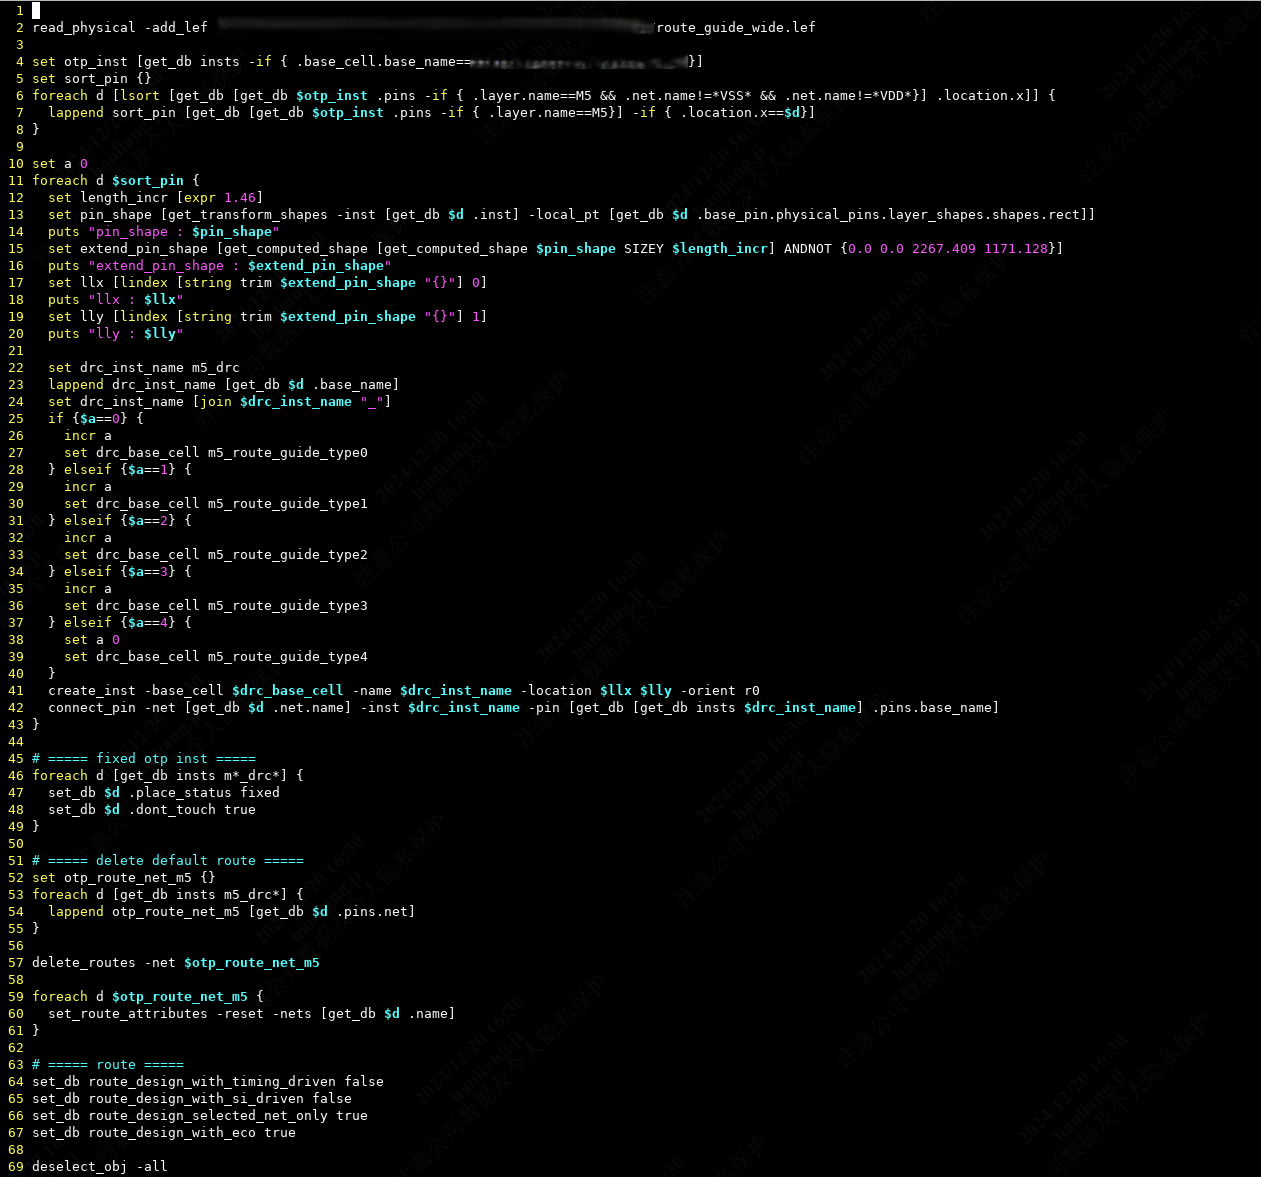Click line number 45 in the gutter
The height and width of the screenshot is (1177, 1261).
[15, 758]
